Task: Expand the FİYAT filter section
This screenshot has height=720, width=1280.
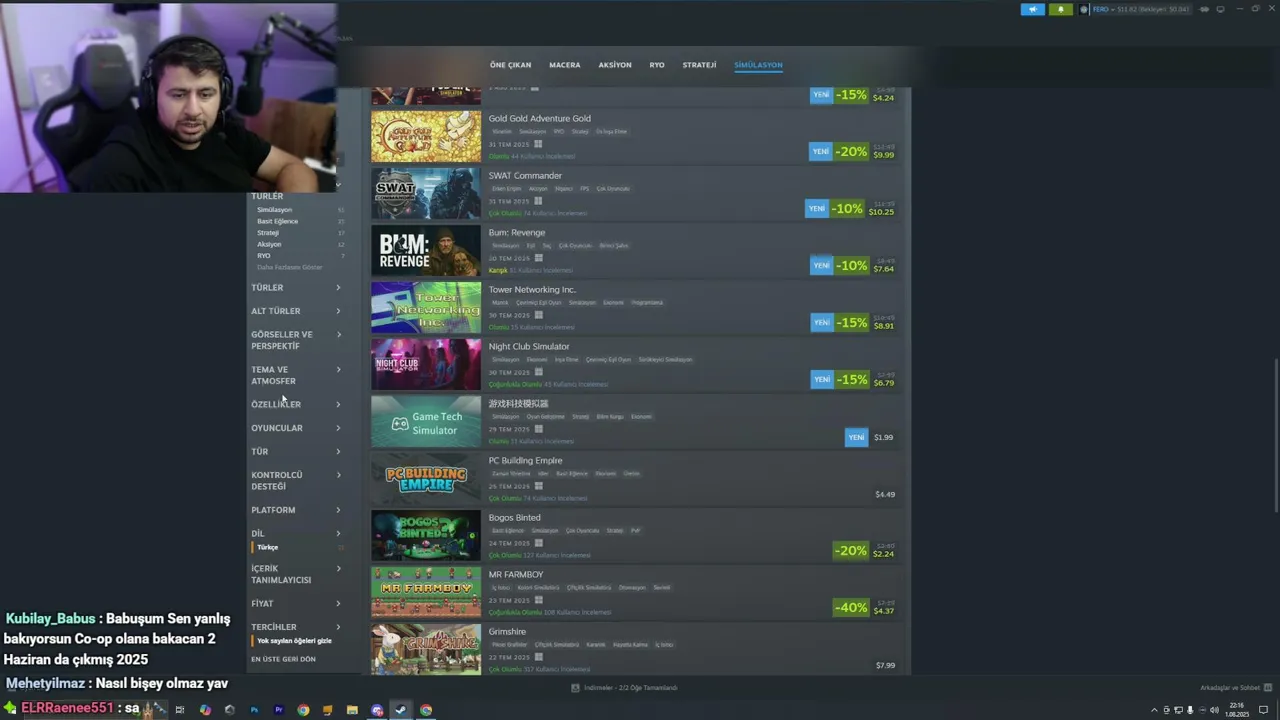Action: click(296, 603)
